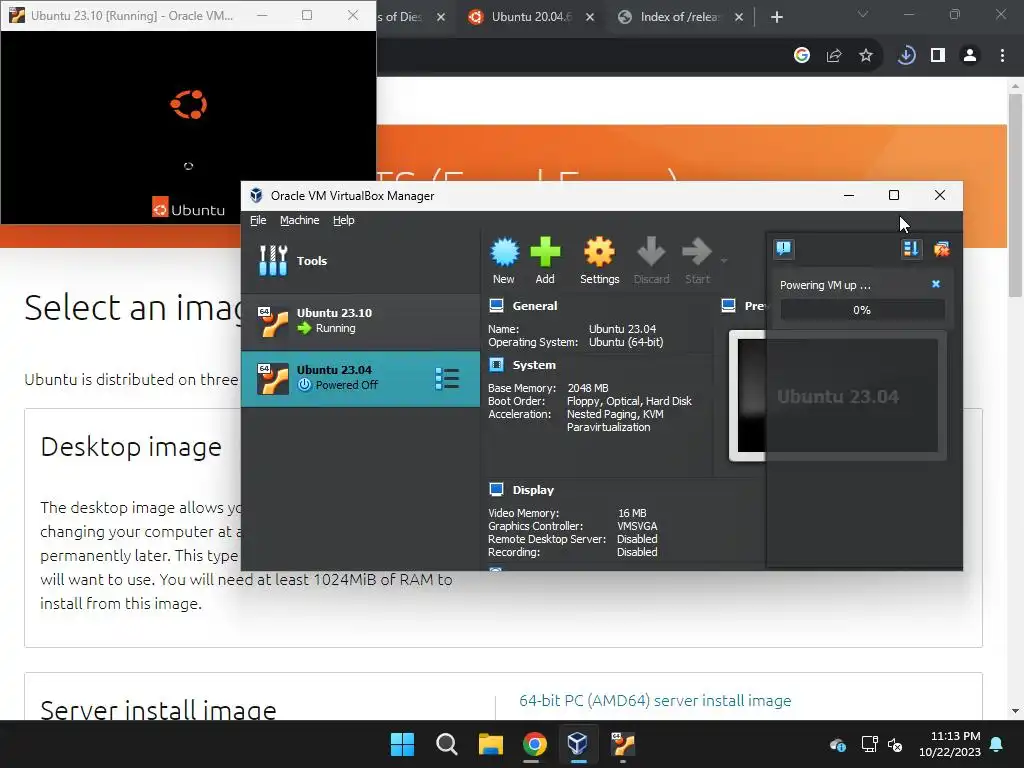
Task: Select the Ubuntu 23.04 Powered Off VM entry
Action: [x=360, y=379]
